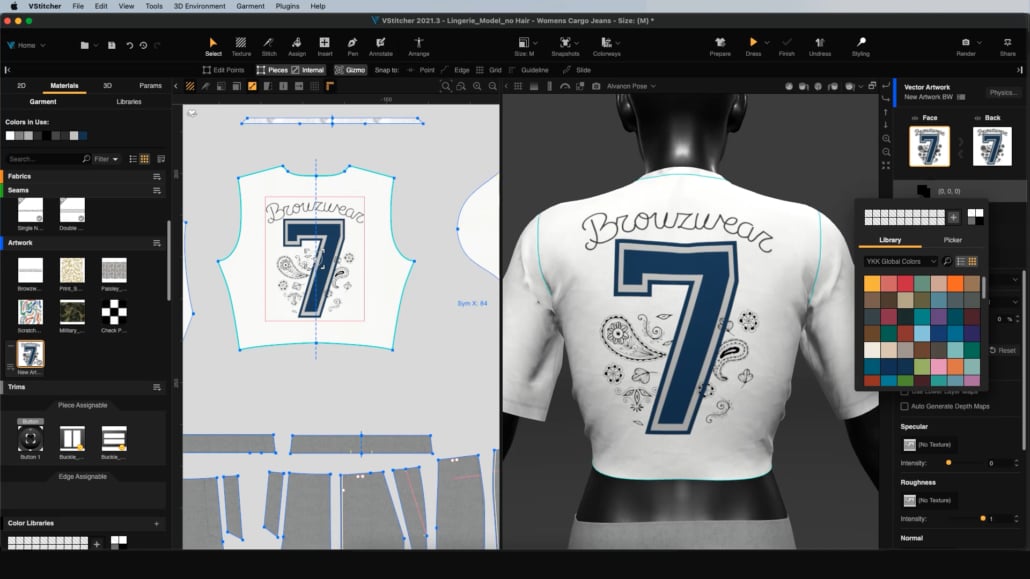Switch to the Picker tab
This screenshot has width=1030, height=579.
click(x=952, y=240)
